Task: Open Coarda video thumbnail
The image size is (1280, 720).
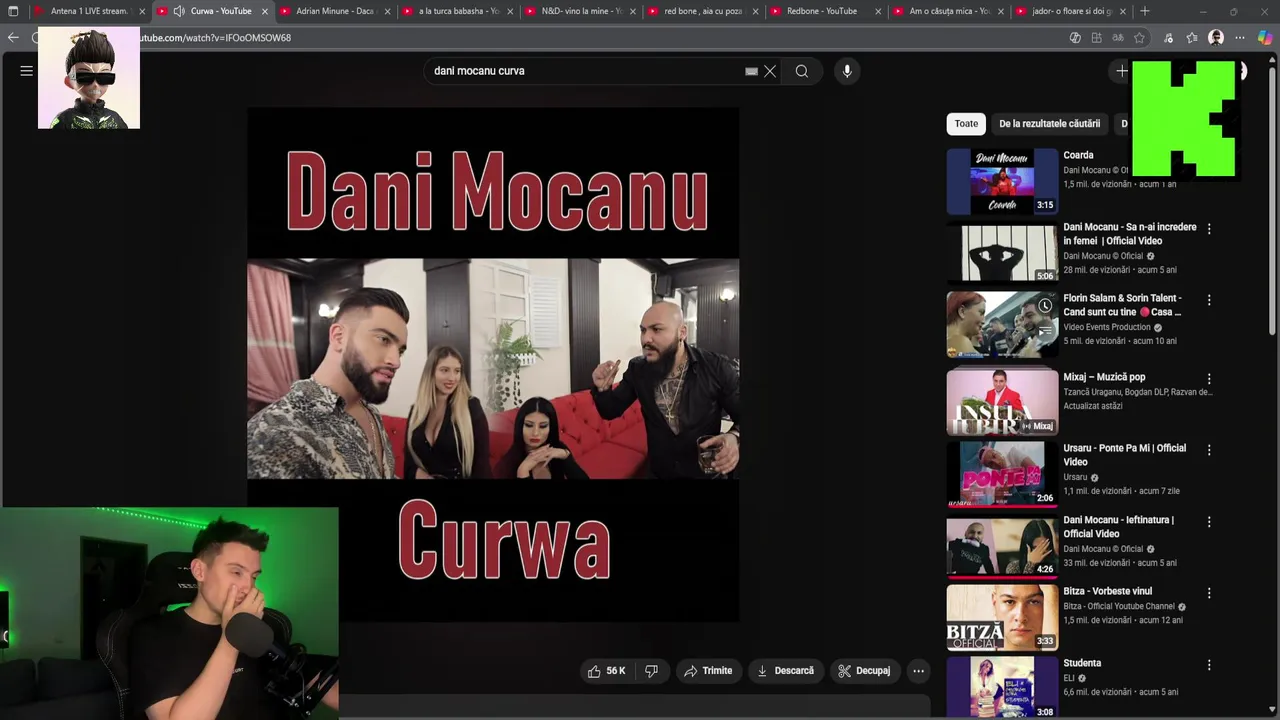Action: point(1002,181)
